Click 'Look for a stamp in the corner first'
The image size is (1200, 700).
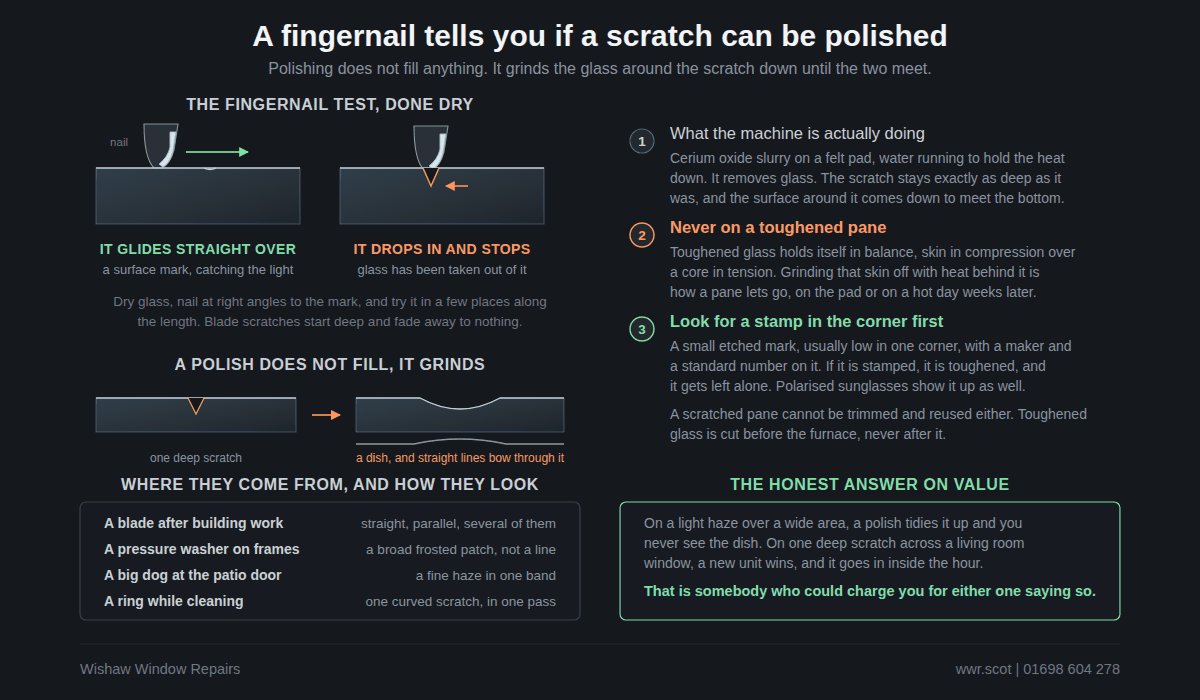[807, 321]
